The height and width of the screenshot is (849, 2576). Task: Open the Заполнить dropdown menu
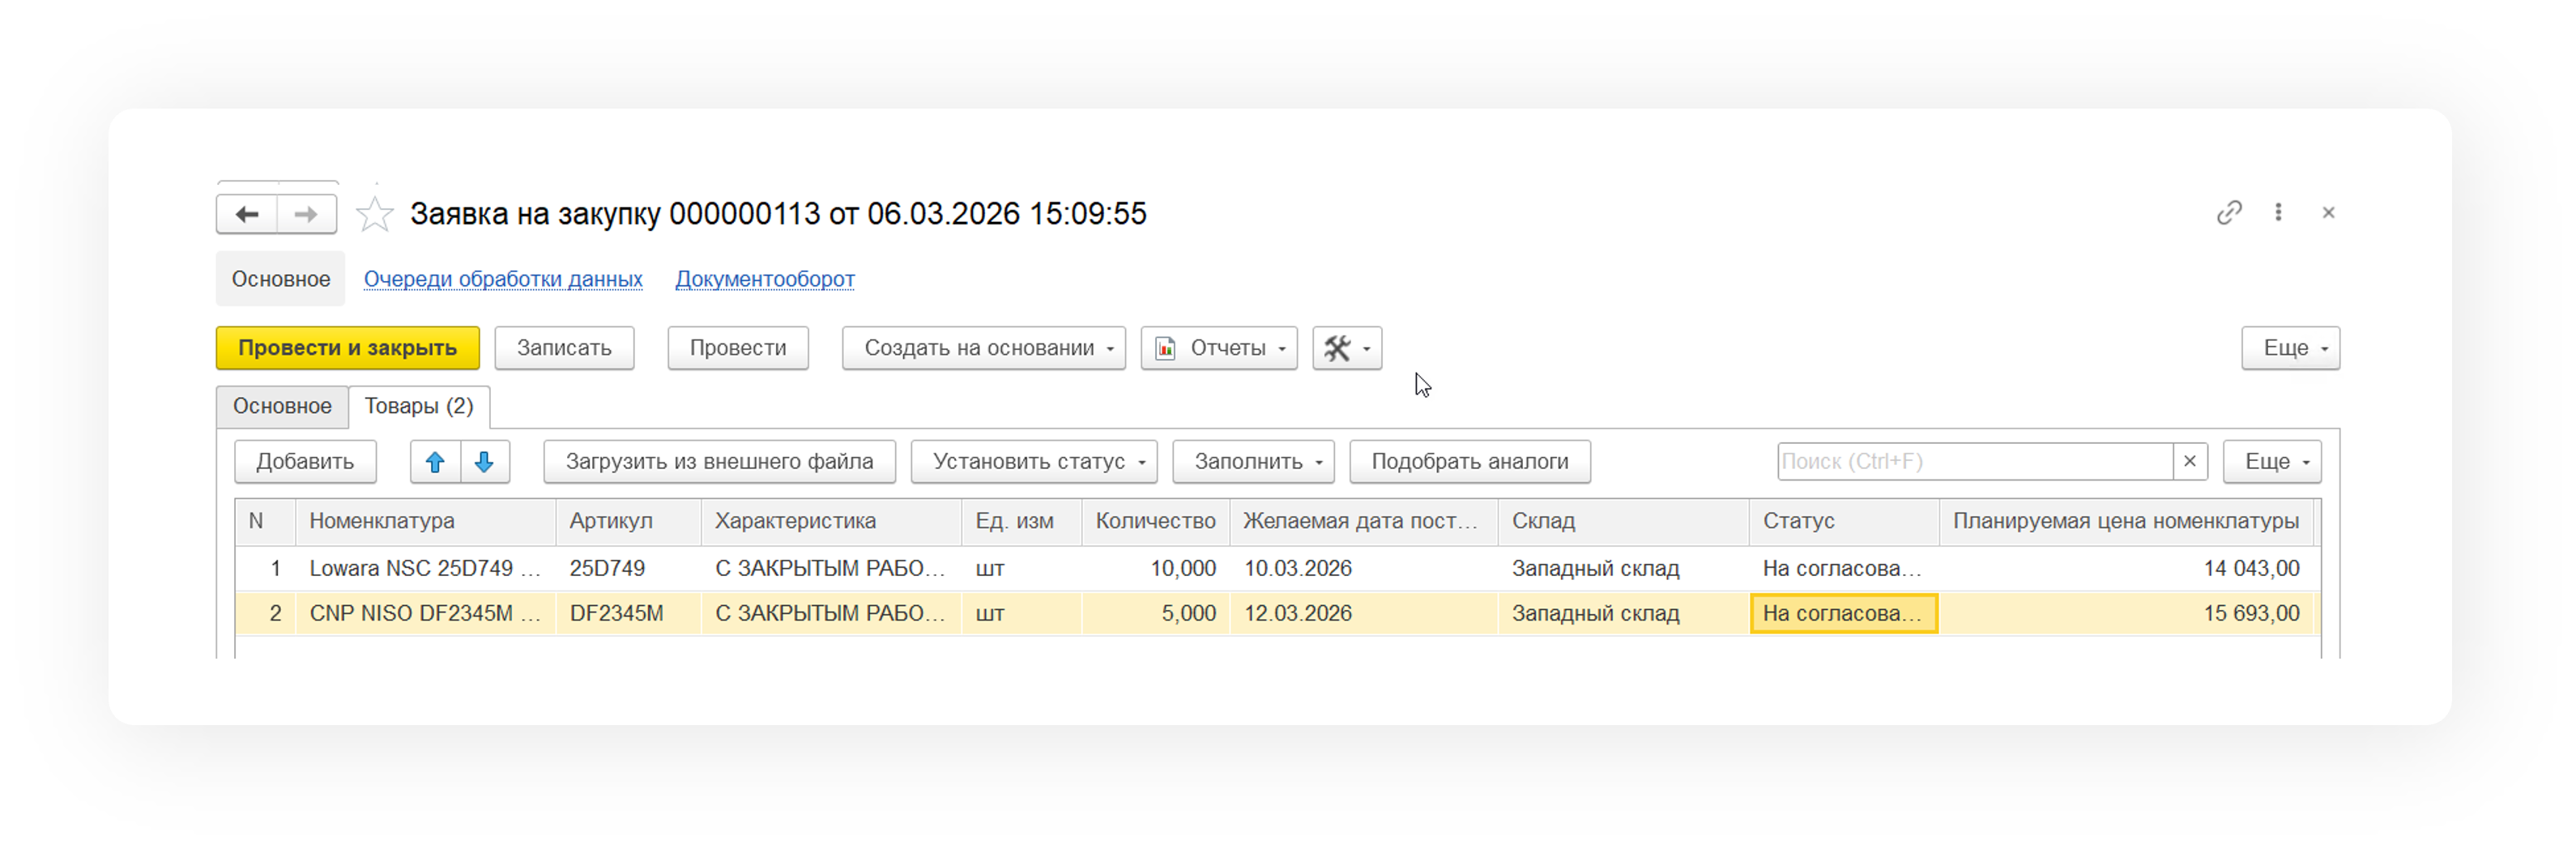1253,462
